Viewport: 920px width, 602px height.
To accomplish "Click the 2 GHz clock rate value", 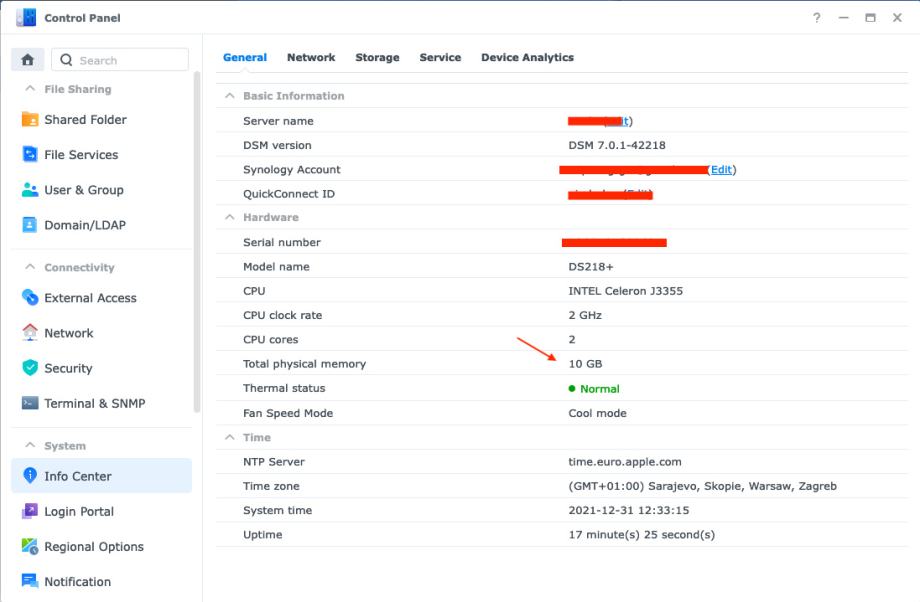I will coord(585,315).
